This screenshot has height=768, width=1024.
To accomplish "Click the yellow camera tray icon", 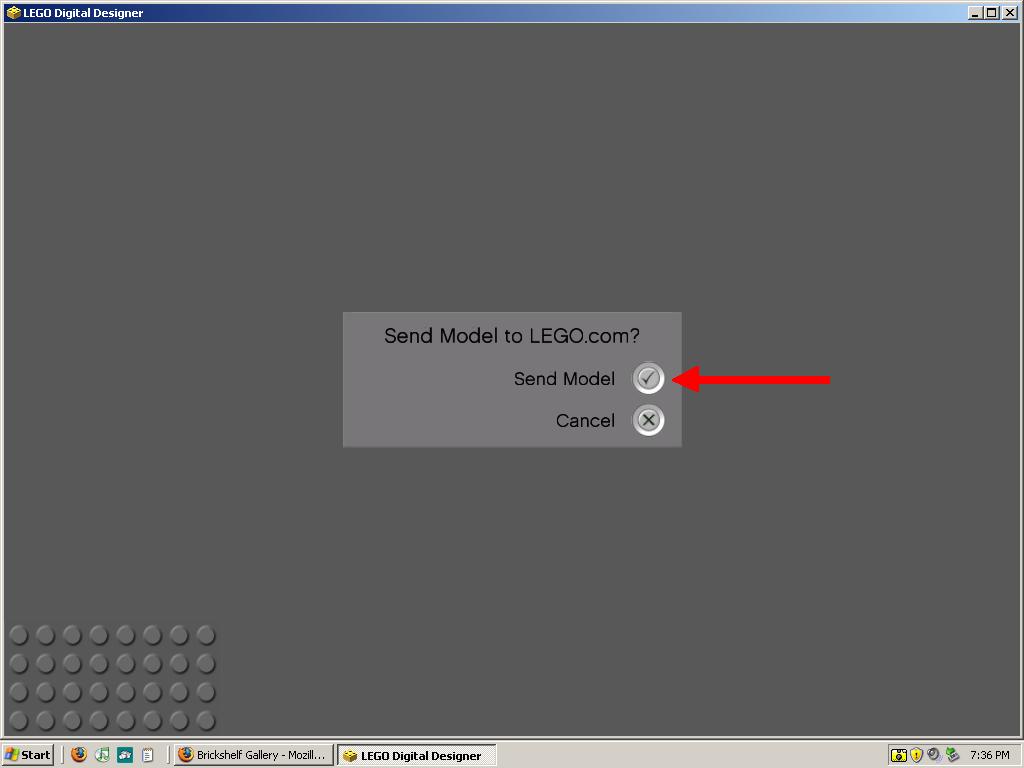I will pos(899,755).
